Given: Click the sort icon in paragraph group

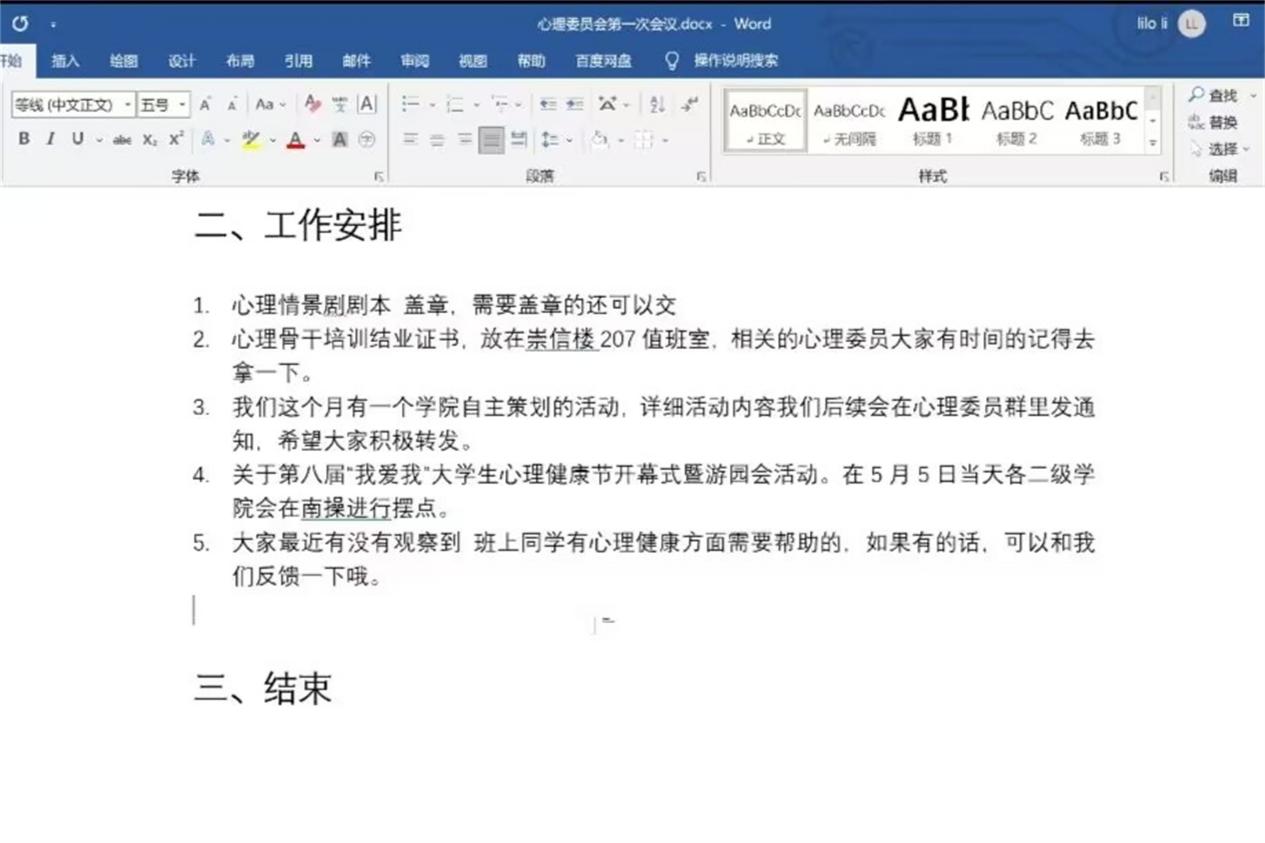Looking at the screenshot, I should pyautogui.click(x=657, y=104).
